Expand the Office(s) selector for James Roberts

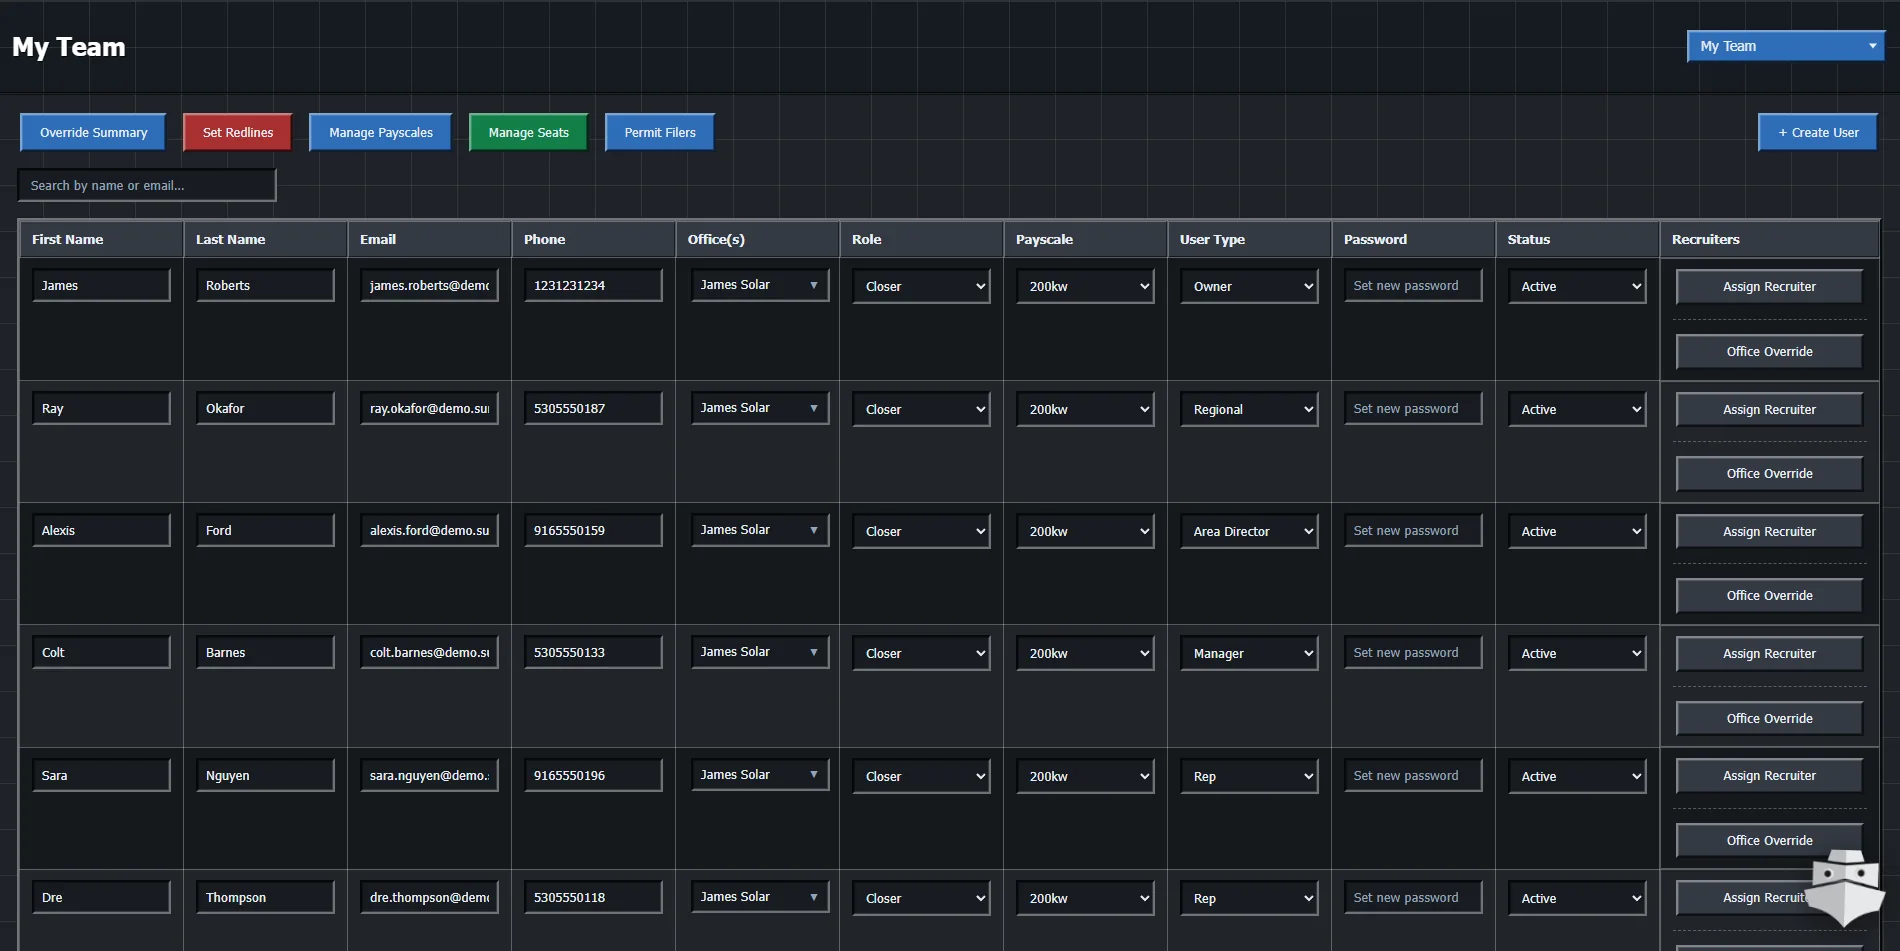click(x=759, y=285)
